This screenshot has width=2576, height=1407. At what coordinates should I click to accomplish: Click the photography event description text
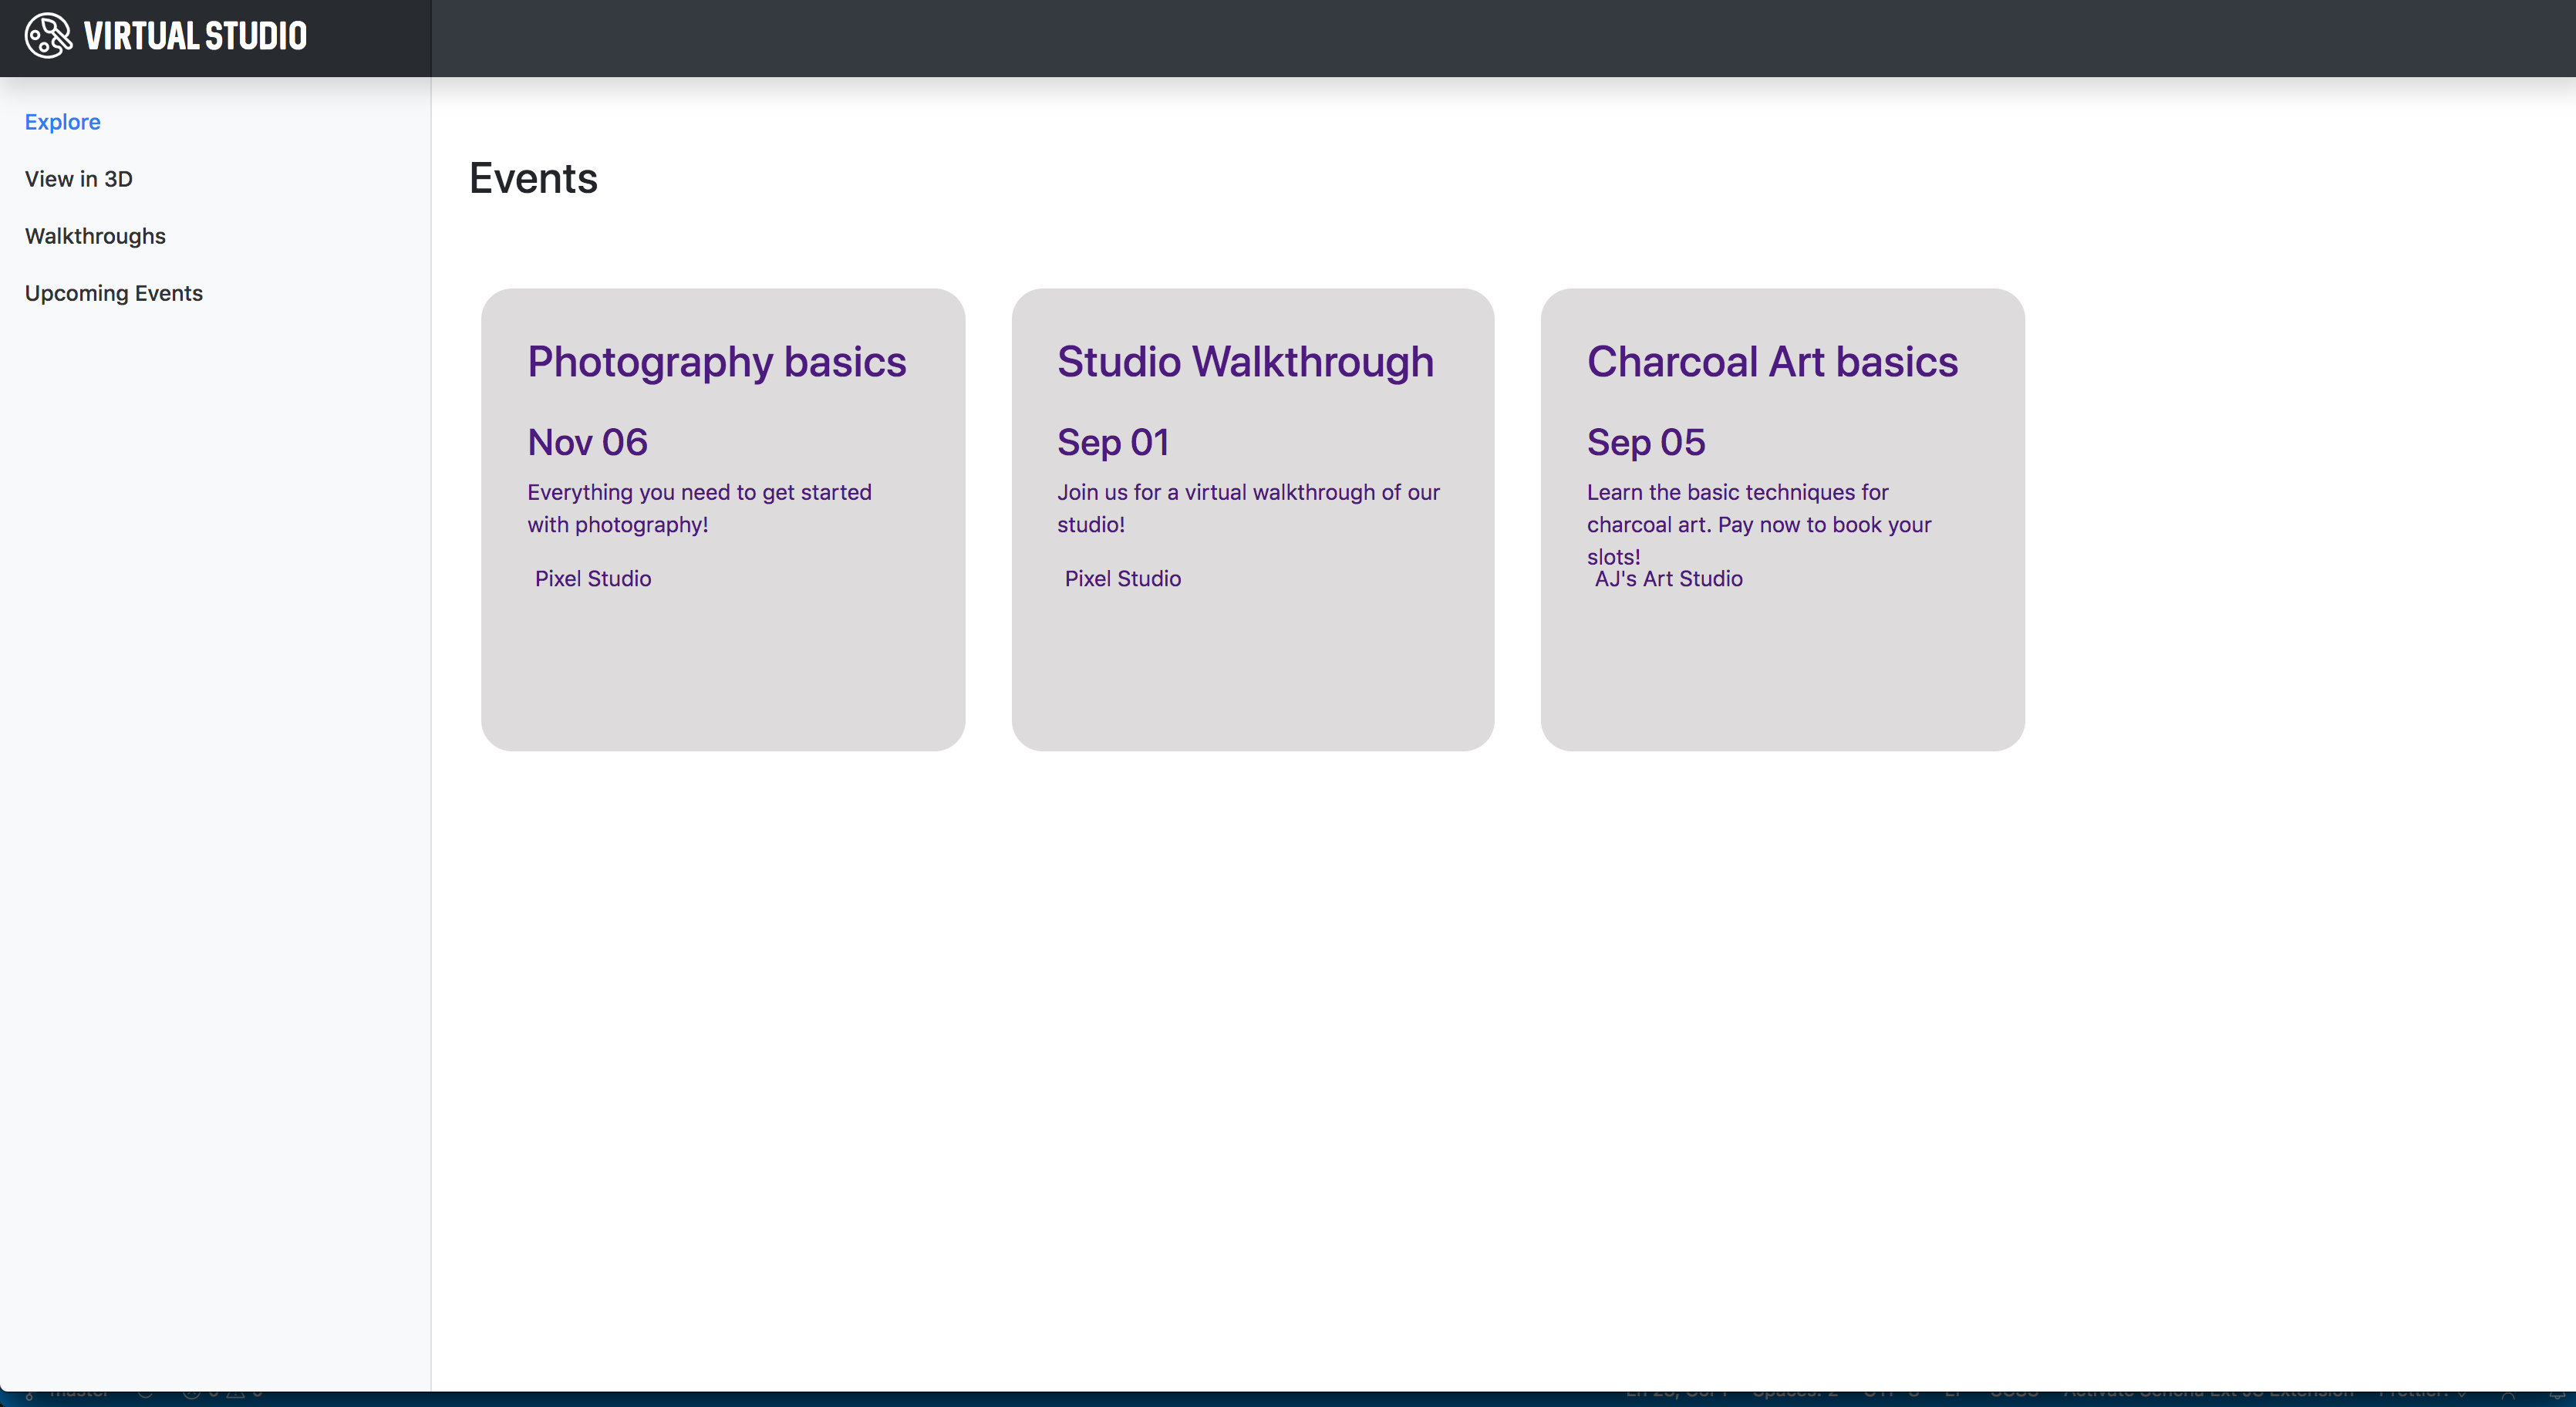coord(699,508)
